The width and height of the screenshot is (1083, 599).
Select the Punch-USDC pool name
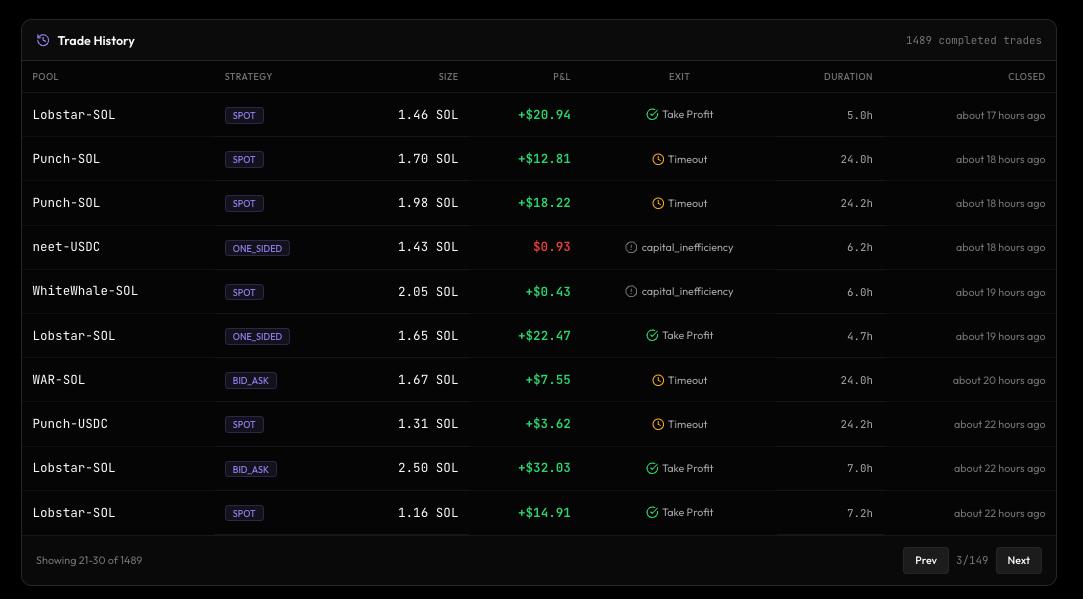(70, 424)
